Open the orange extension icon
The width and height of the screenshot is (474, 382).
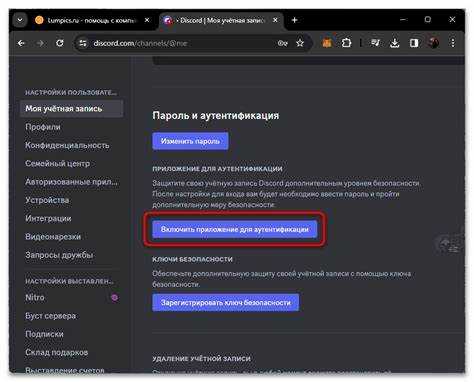327,43
